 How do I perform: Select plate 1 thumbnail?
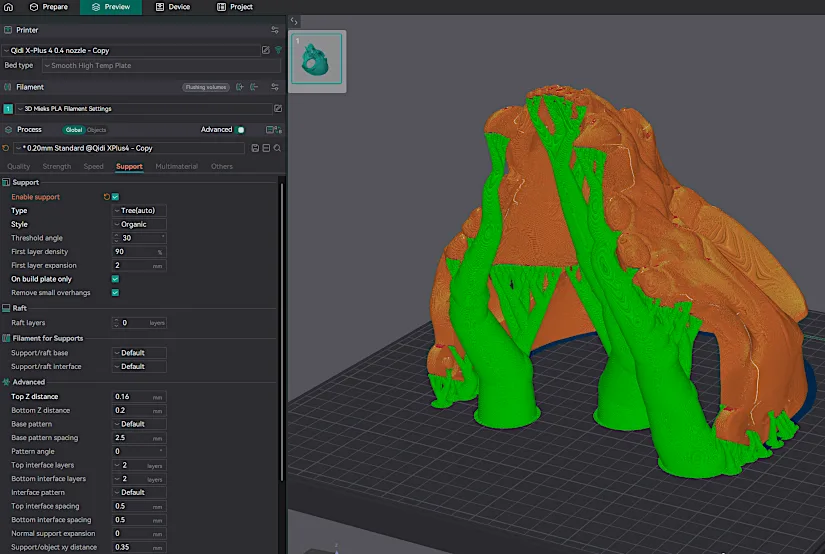coord(317,59)
